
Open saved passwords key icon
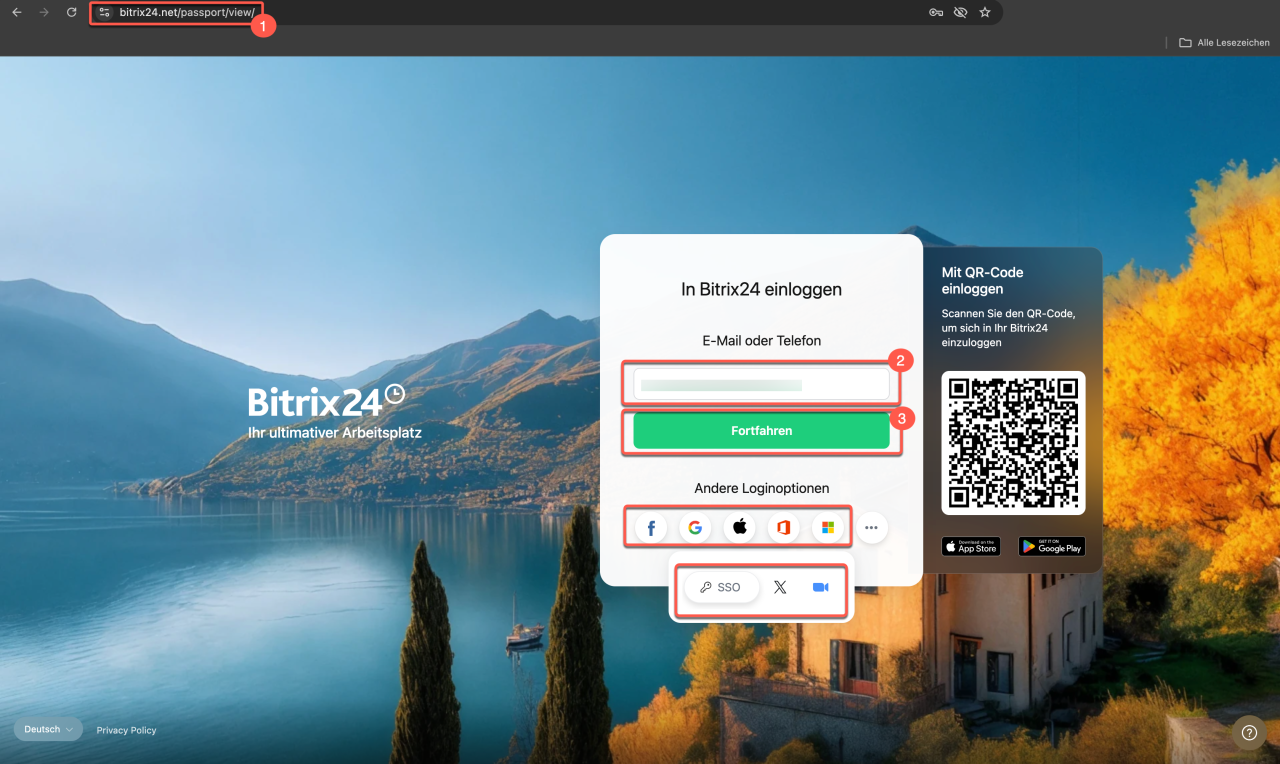click(936, 12)
